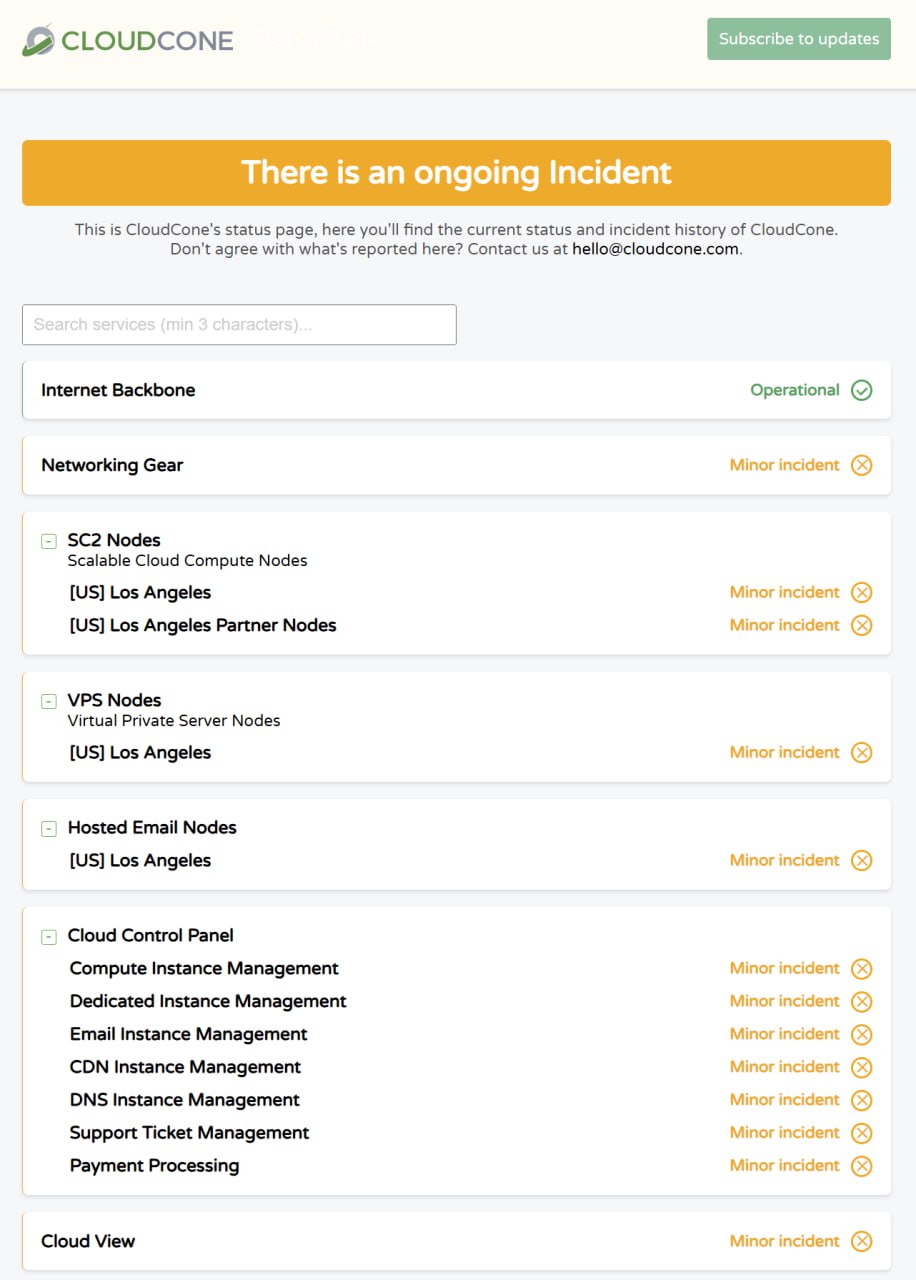
Task: Select the CDN Instance Management row
Action: (x=186, y=1067)
